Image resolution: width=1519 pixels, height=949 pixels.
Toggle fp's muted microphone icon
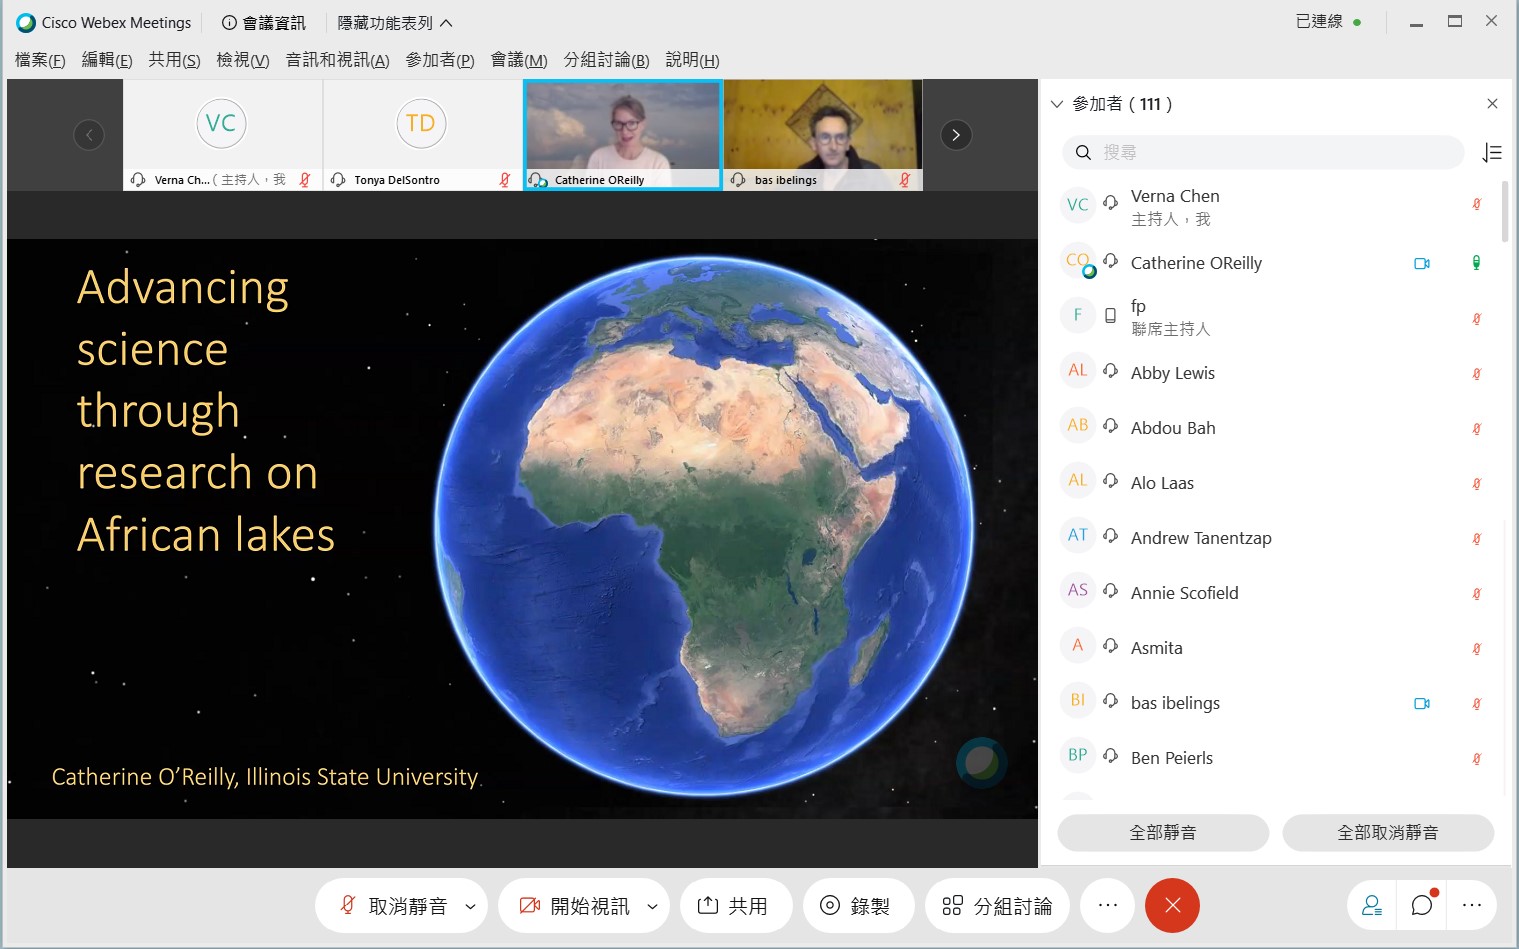click(x=1476, y=319)
